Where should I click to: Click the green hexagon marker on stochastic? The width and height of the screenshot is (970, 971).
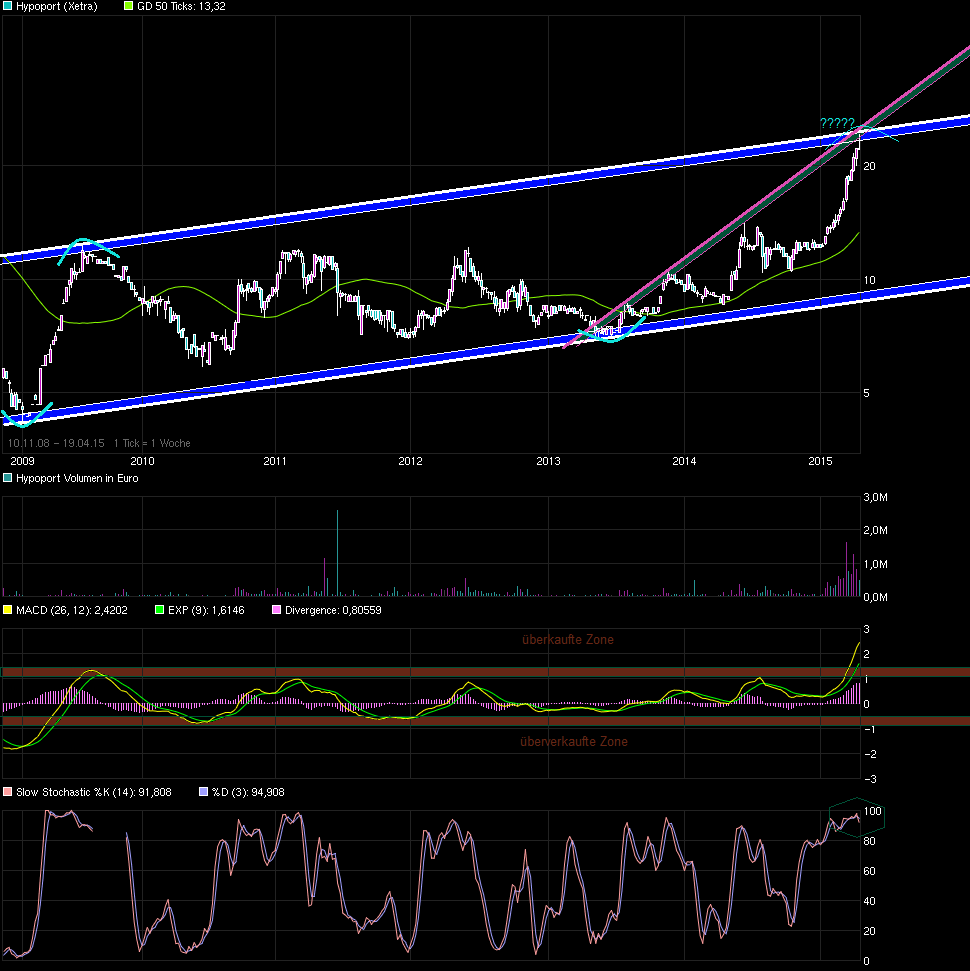[857, 817]
